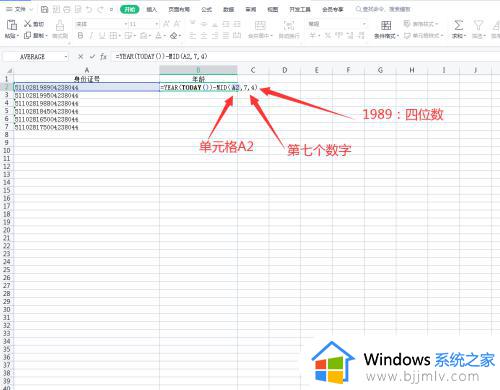This screenshot has width=500, height=390.
Task: Open the Cell Style dropdown
Action: (424, 35)
